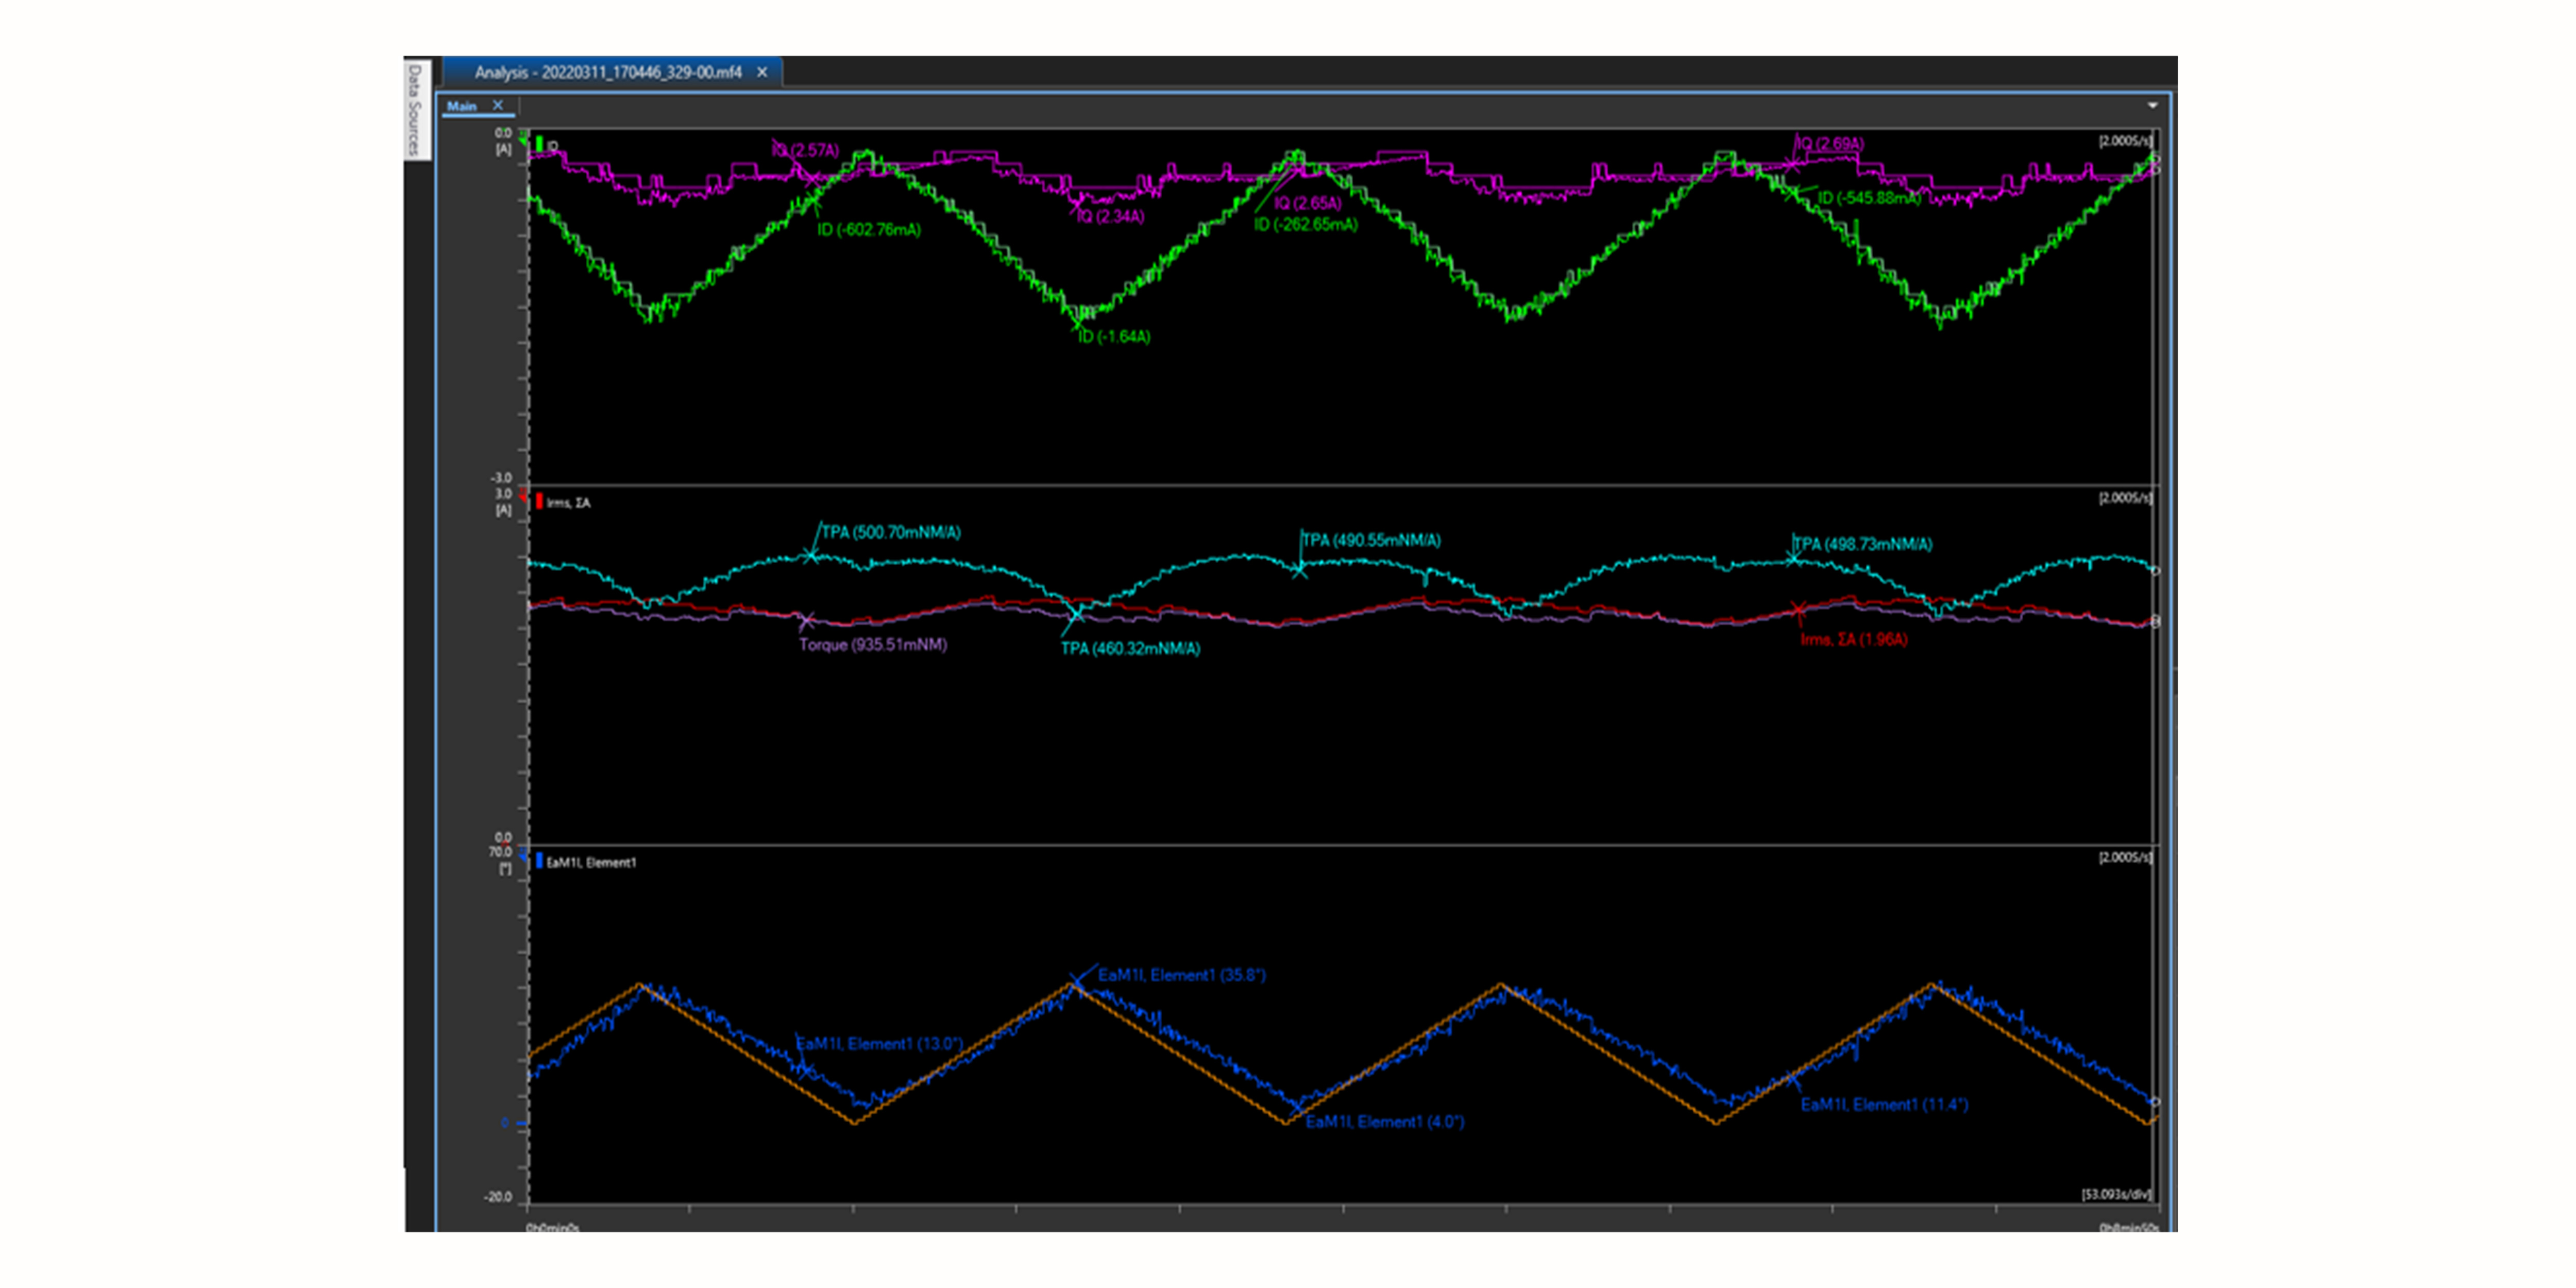Open the tab list dropdown arrow
The height and width of the screenshot is (1288, 2576).
coord(2152,105)
